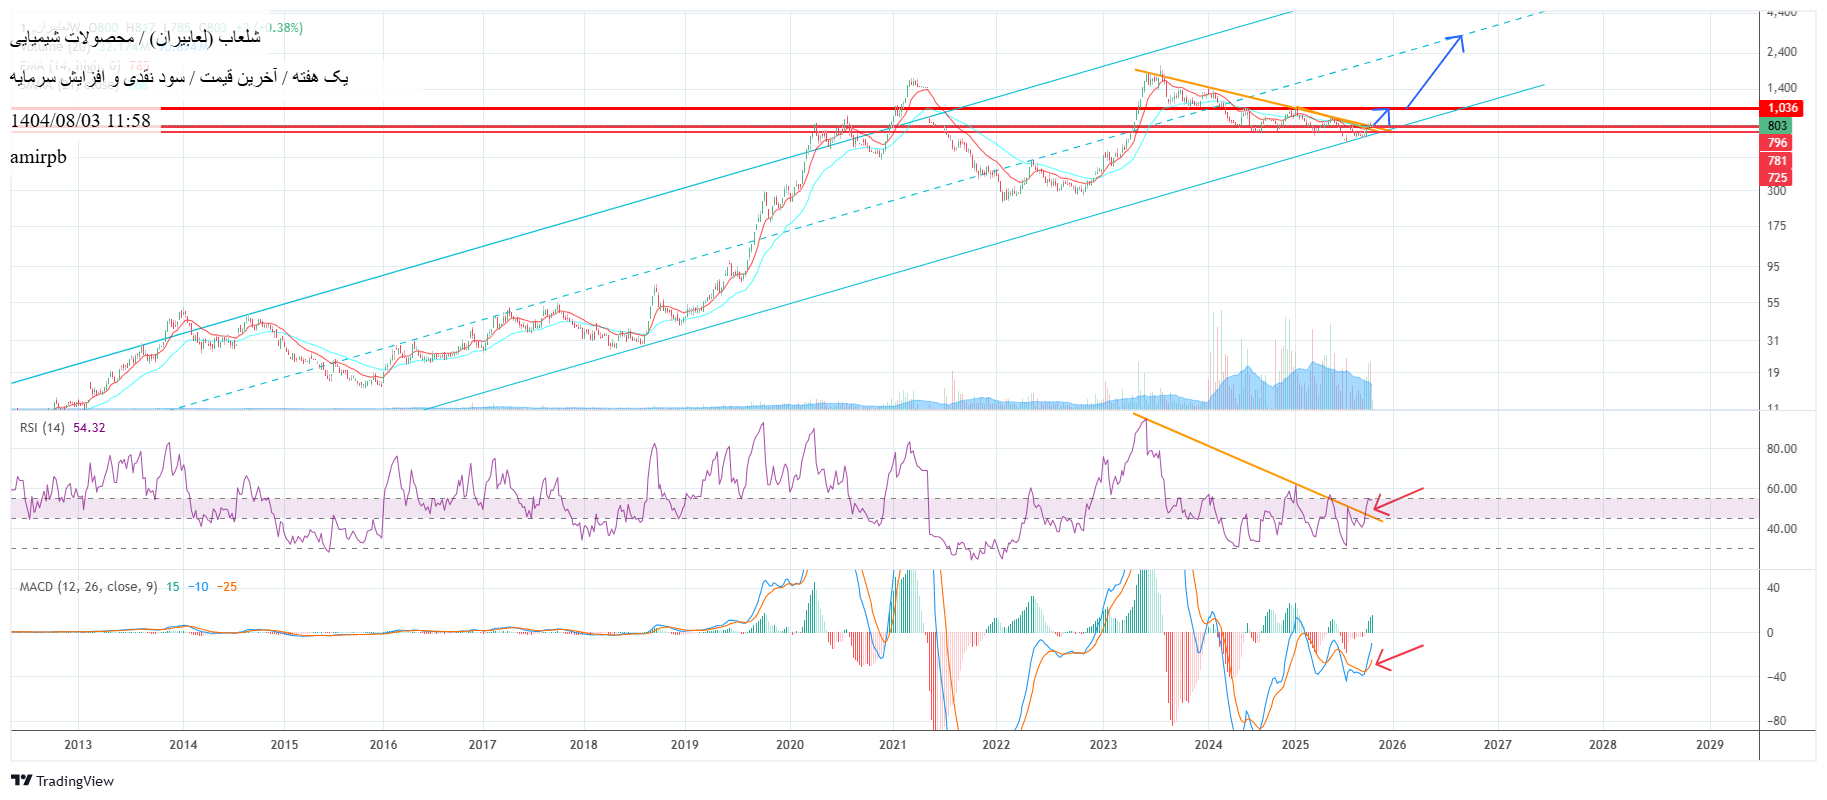Select the green 803 current price label
Screen dimensions: 1827x800
click(1776, 126)
